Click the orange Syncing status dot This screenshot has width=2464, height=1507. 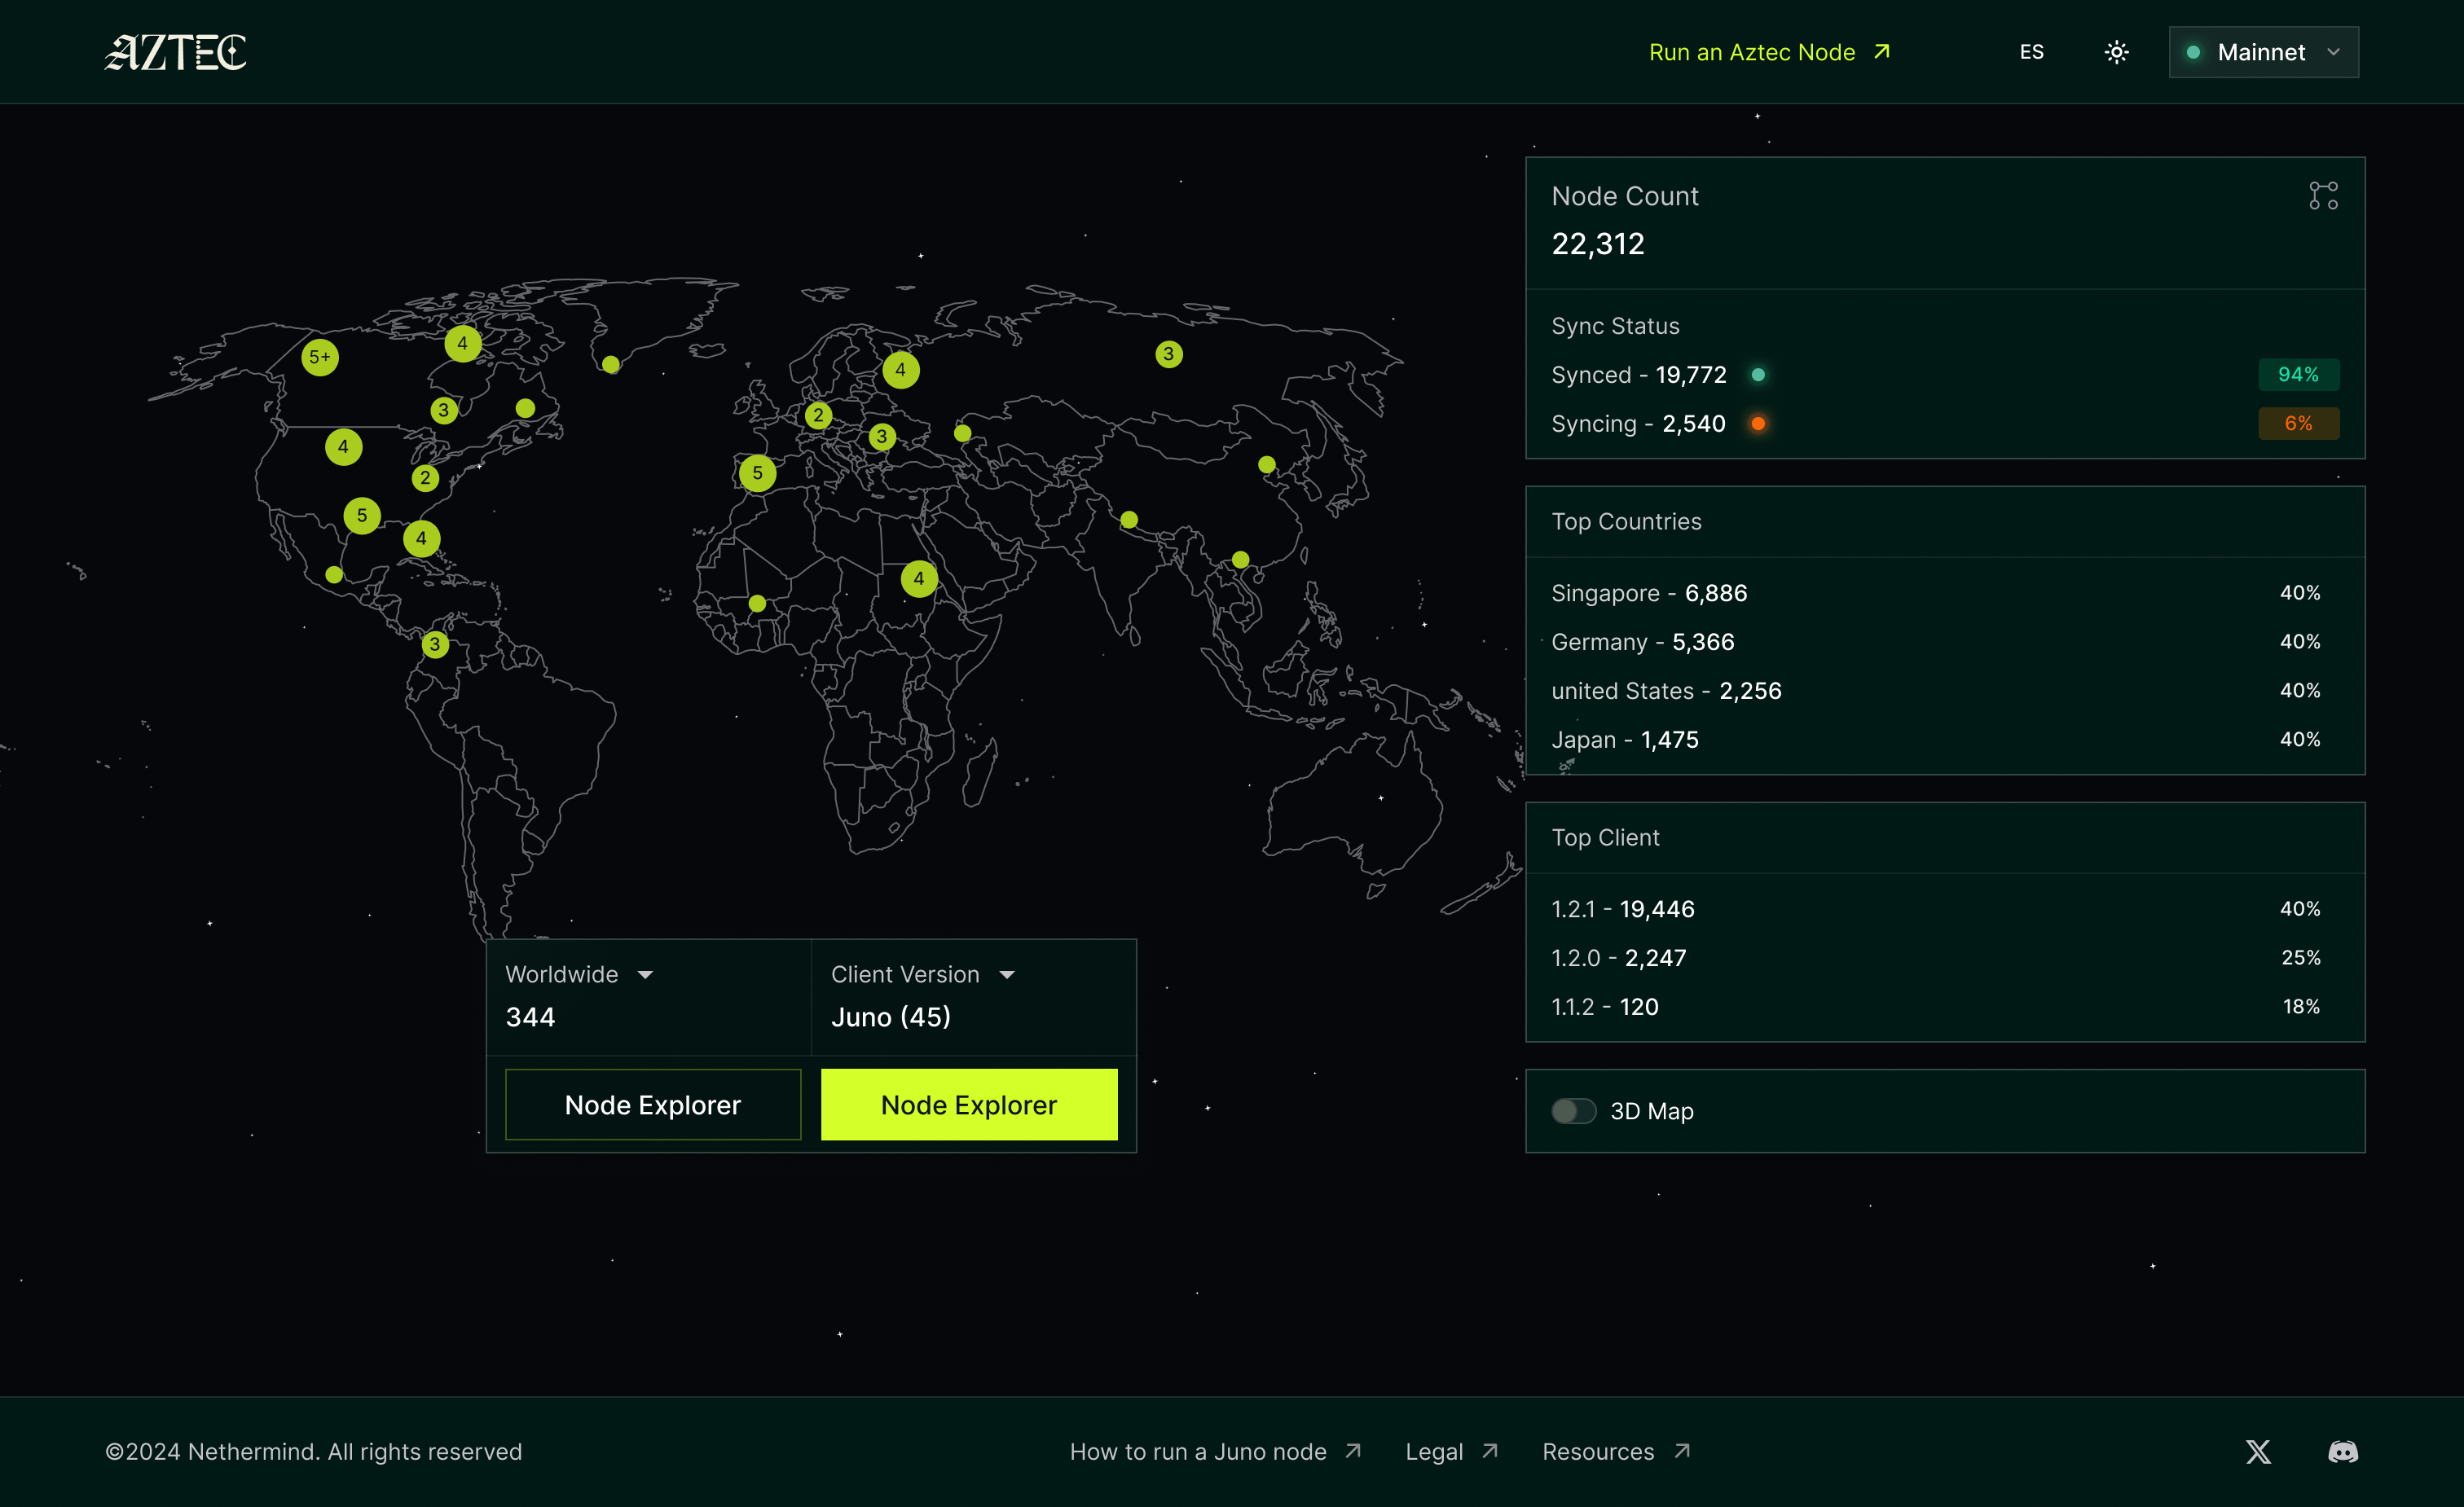[1758, 424]
